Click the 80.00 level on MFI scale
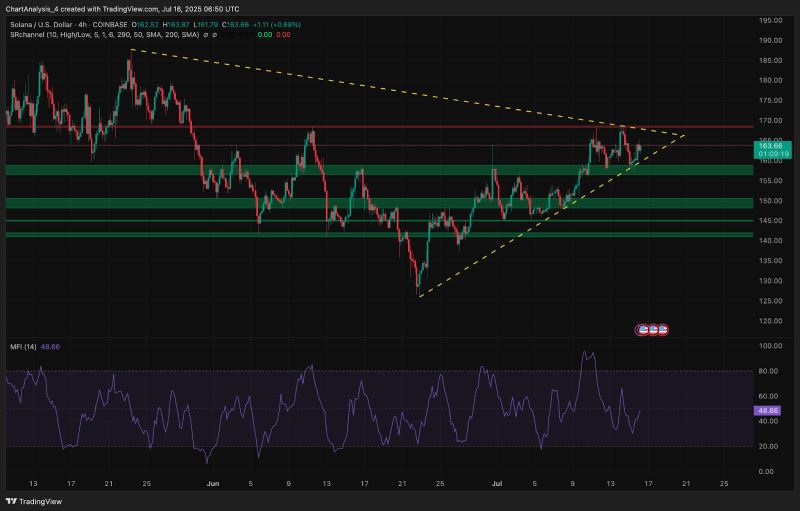The width and height of the screenshot is (800, 511). [769, 371]
